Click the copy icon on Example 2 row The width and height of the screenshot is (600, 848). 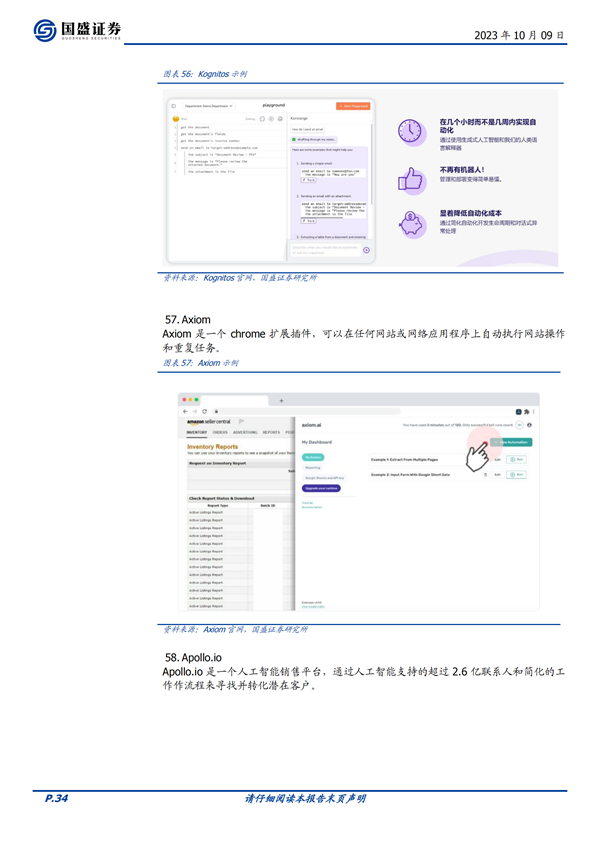(485, 474)
